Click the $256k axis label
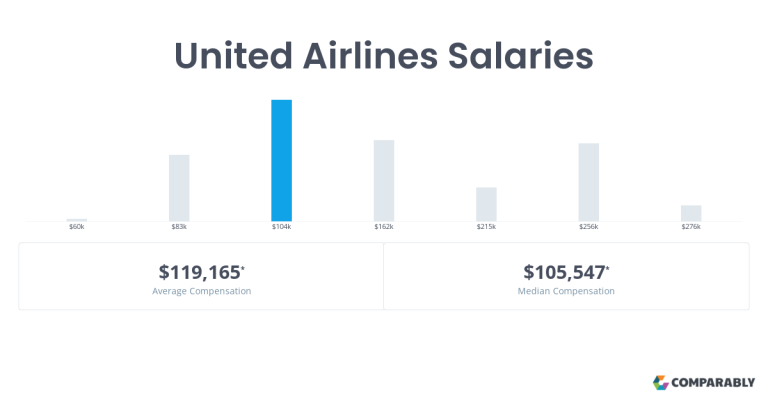 coord(589,227)
